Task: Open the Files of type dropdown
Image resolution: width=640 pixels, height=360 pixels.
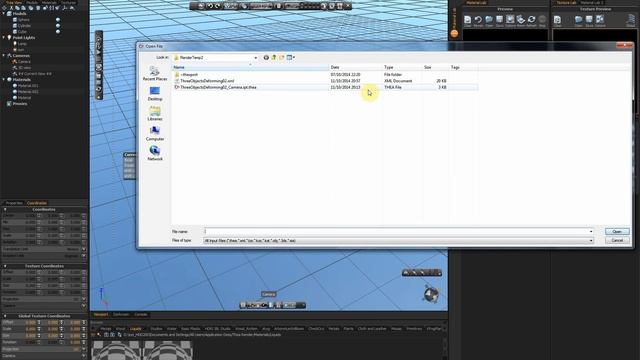Action: 591,240
